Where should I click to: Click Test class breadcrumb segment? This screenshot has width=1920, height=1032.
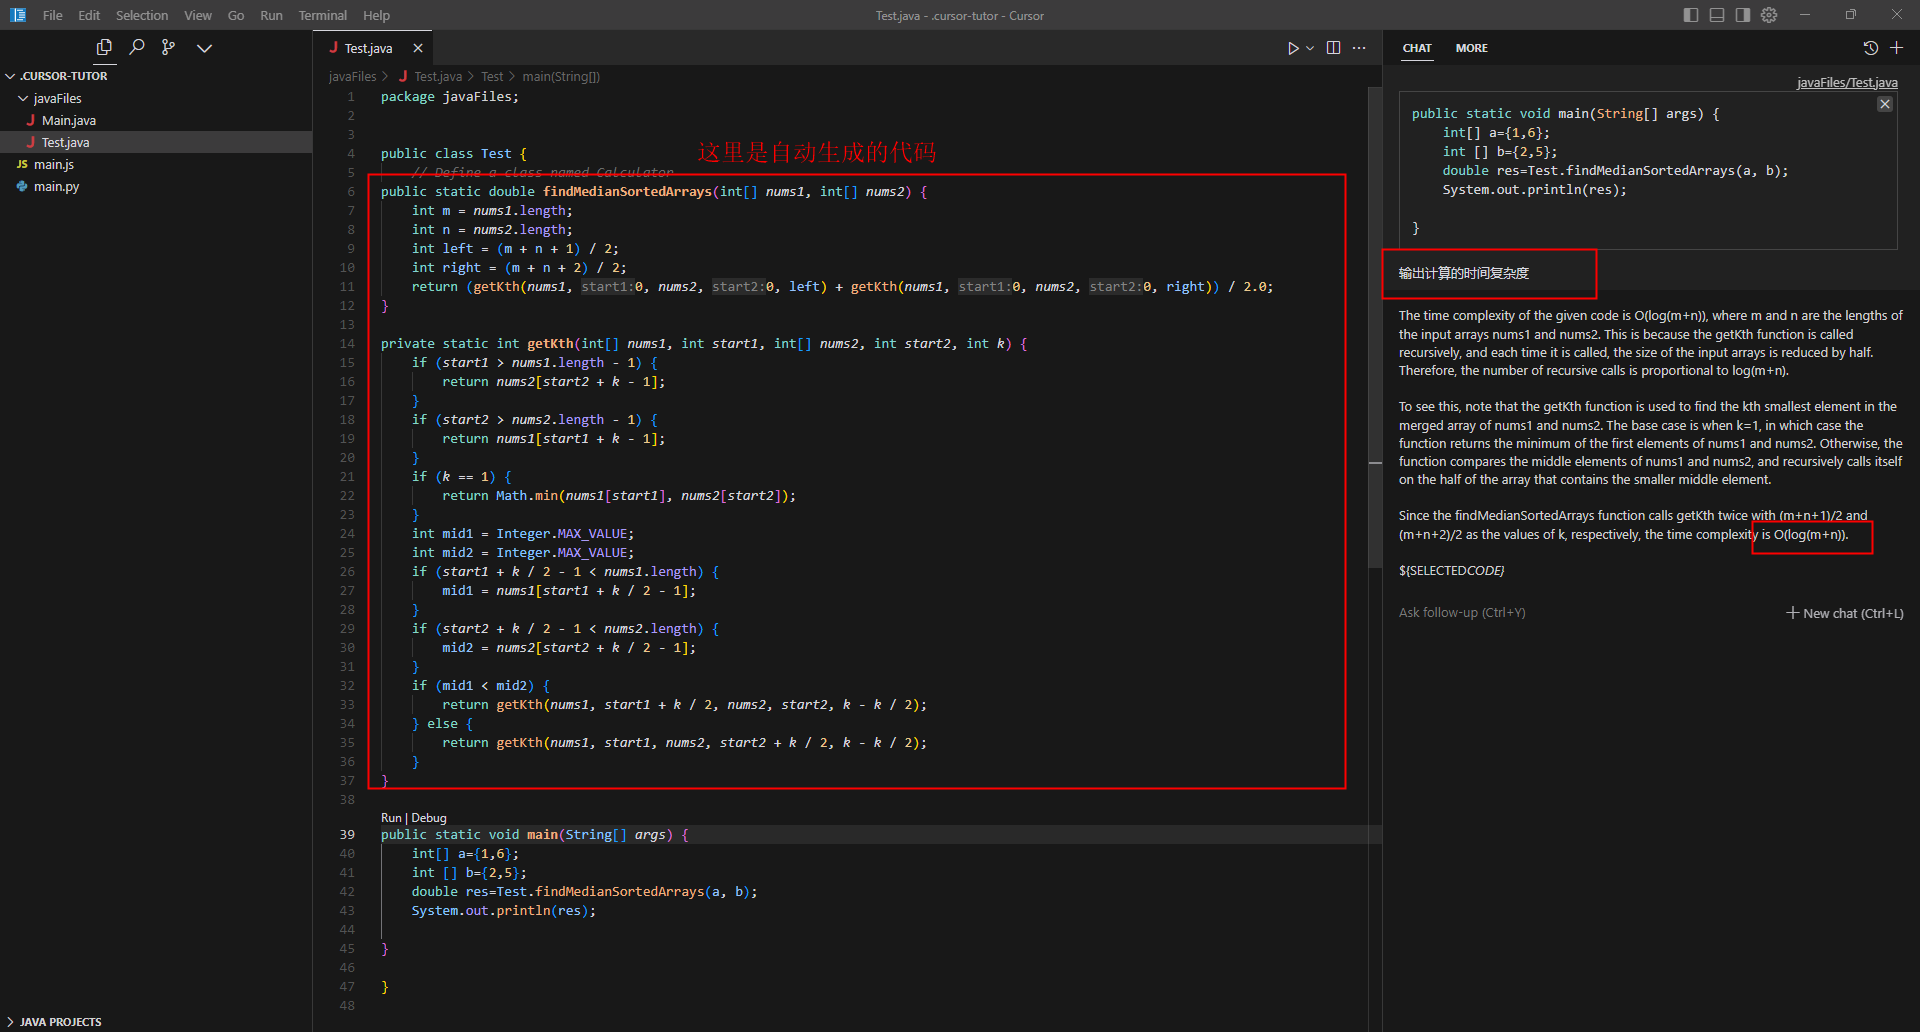point(492,76)
